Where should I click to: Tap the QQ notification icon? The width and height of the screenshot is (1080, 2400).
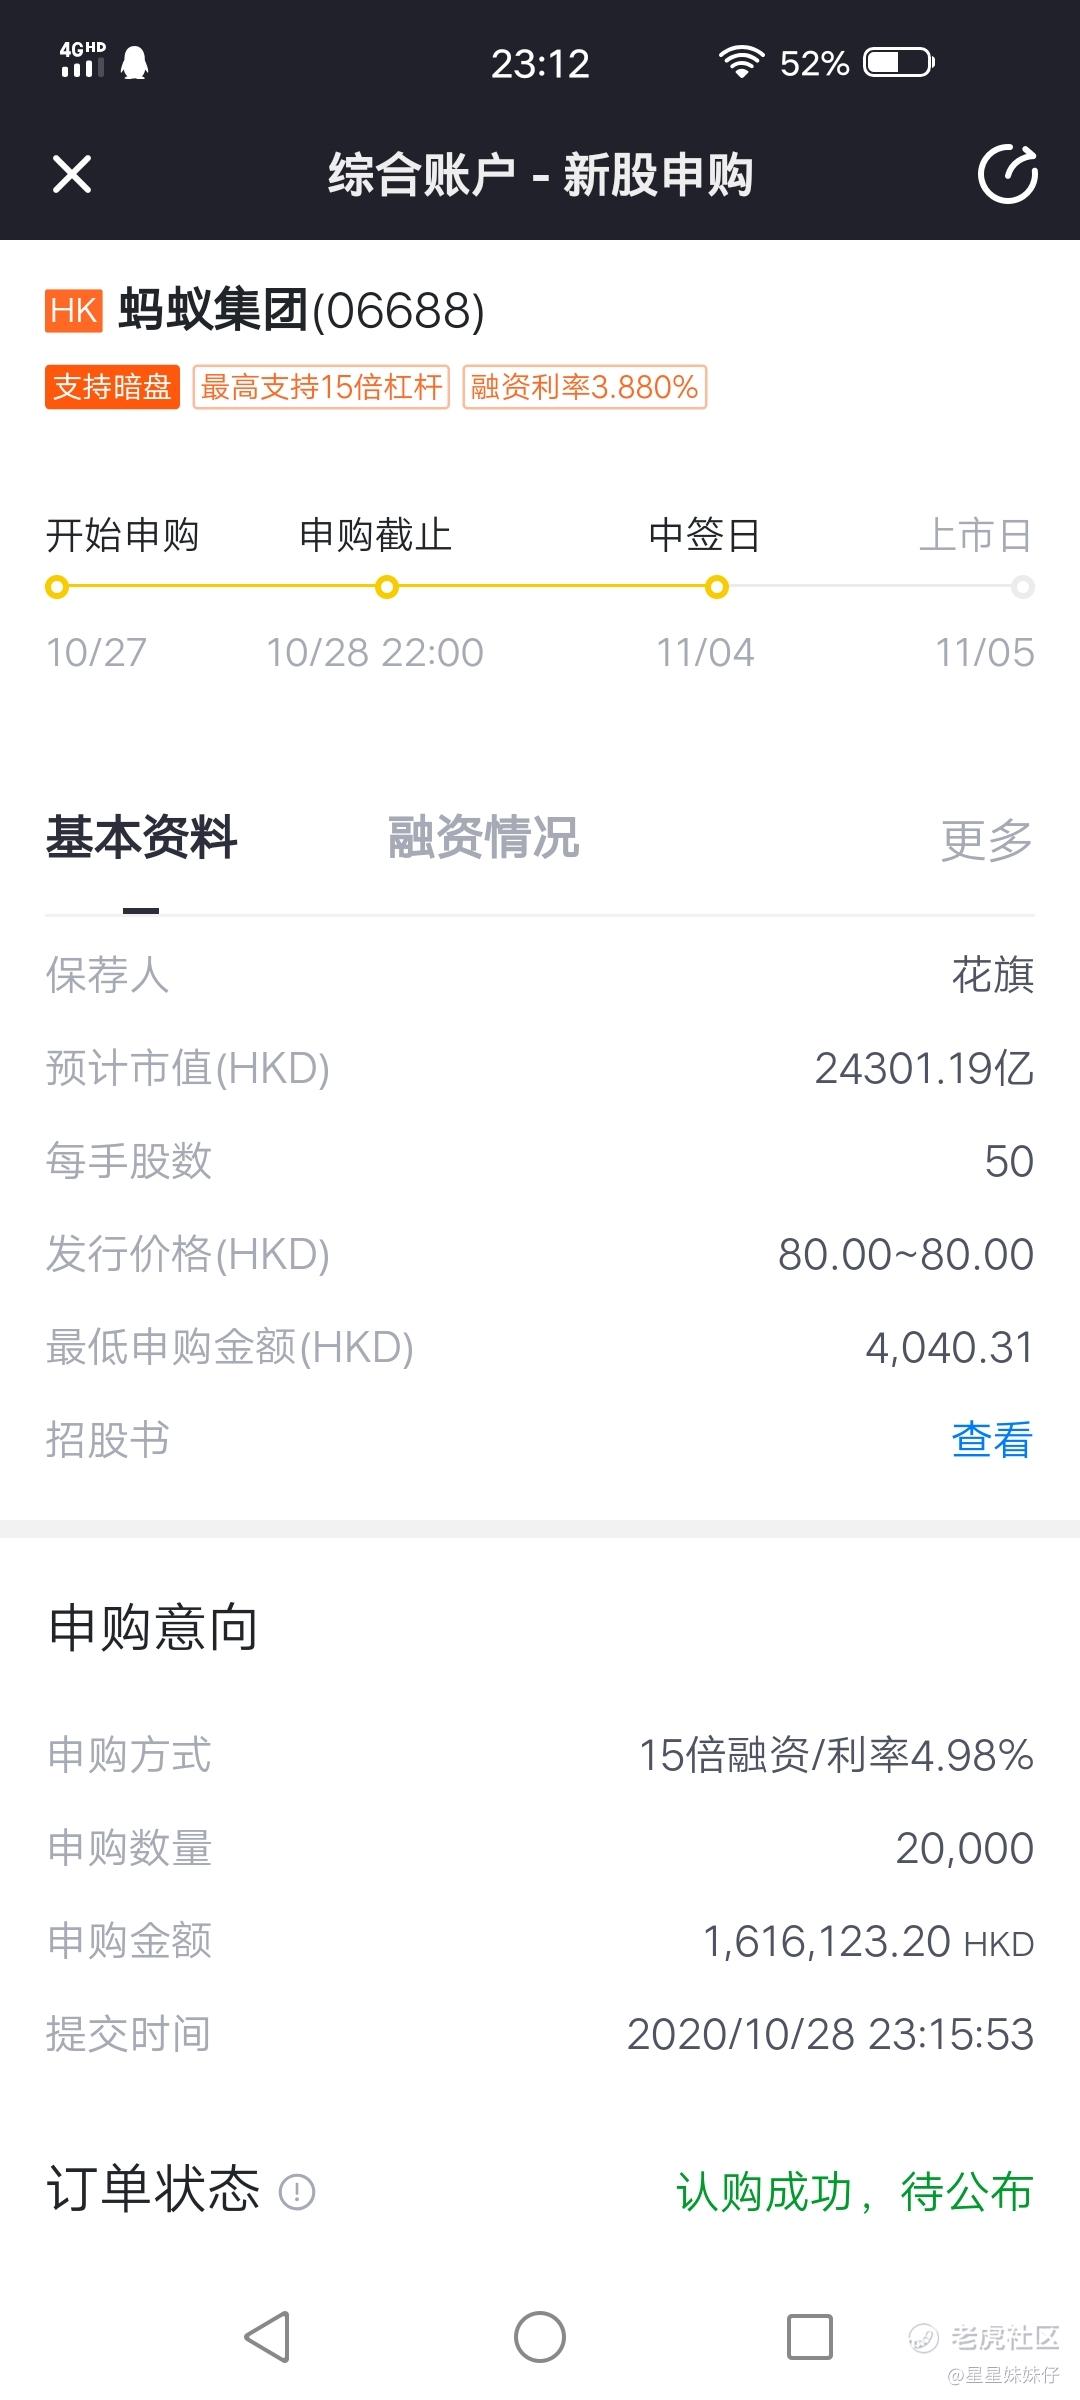tap(134, 63)
